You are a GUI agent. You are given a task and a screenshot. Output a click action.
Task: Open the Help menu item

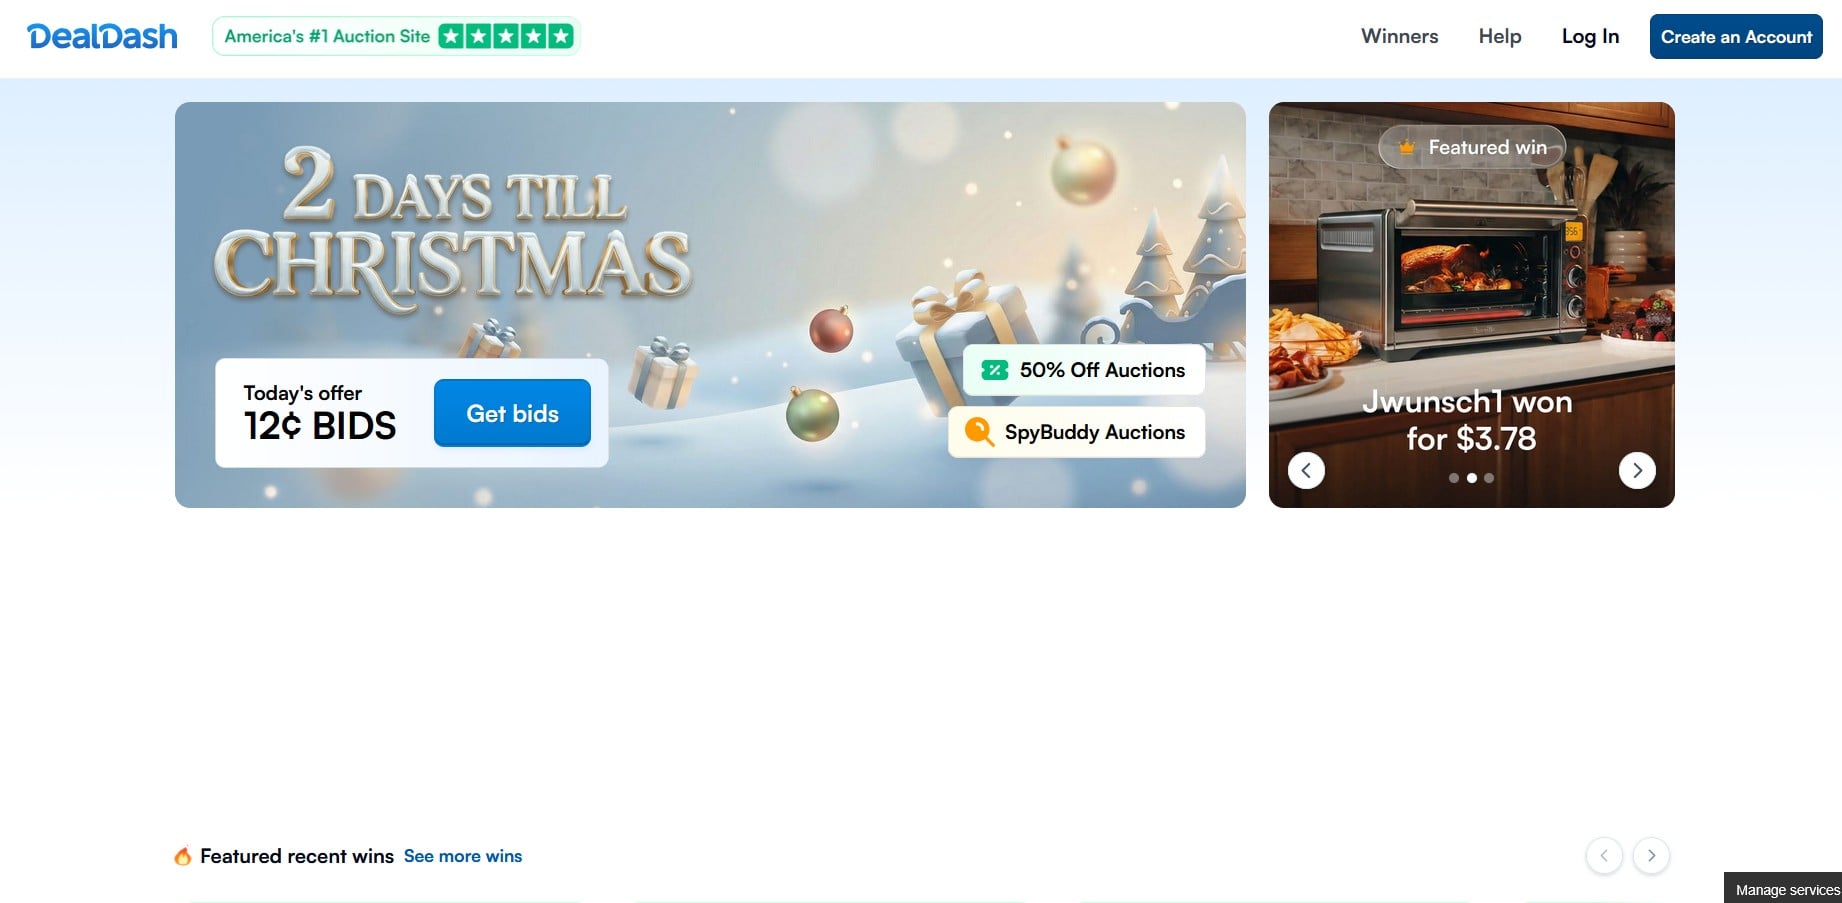(1500, 36)
